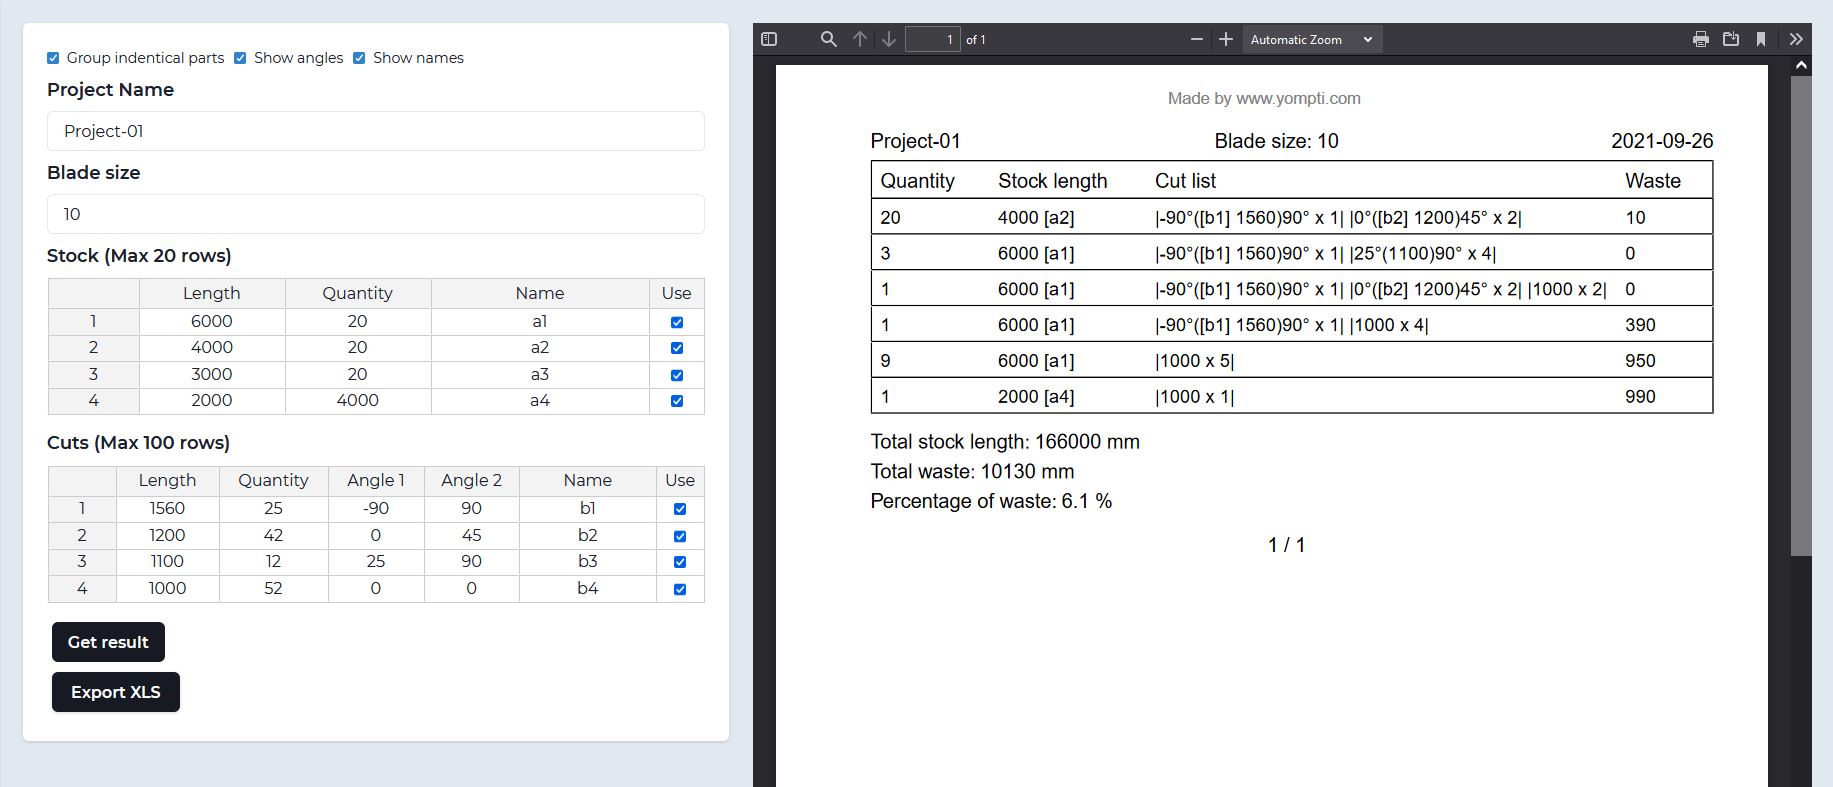Click the Export XLS button
1833x787 pixels.
(x=116, y=692)
